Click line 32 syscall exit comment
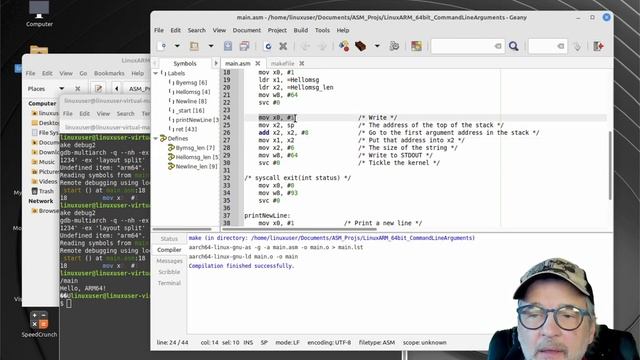The height and width of the screenshot is (360, 640). coord(298,178)
